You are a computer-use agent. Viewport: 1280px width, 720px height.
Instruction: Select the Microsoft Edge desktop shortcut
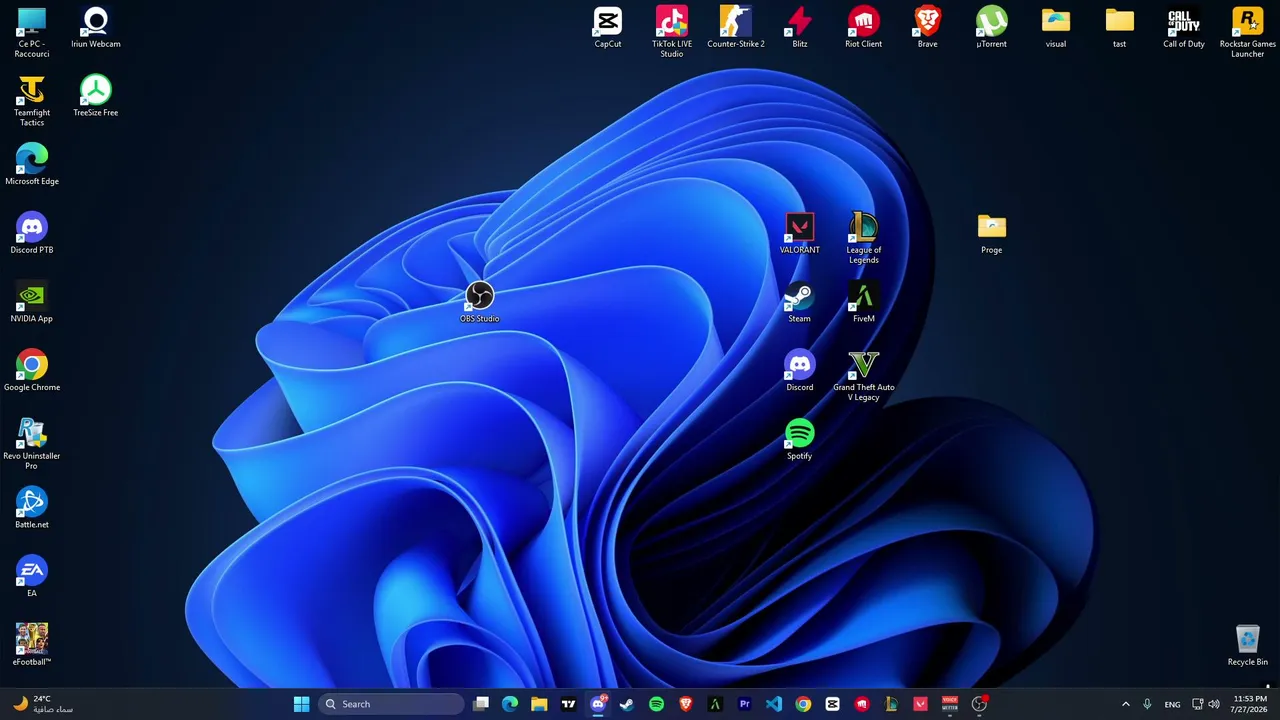coord(32,164)
